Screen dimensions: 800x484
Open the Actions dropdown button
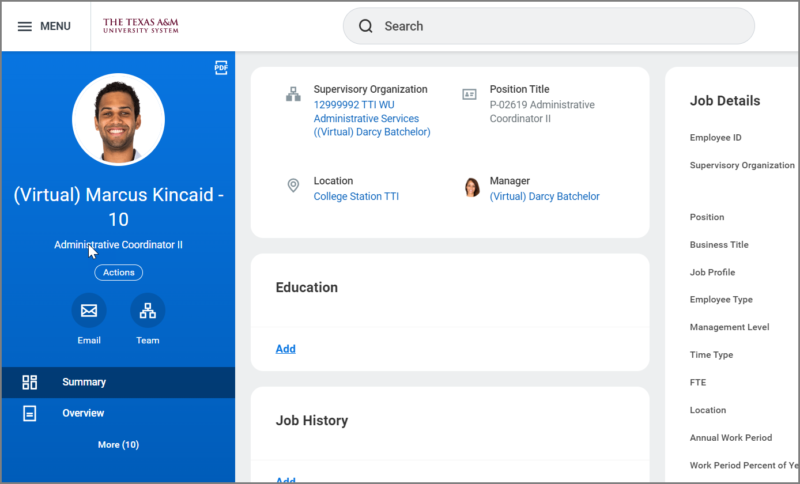tap(118, 272)
